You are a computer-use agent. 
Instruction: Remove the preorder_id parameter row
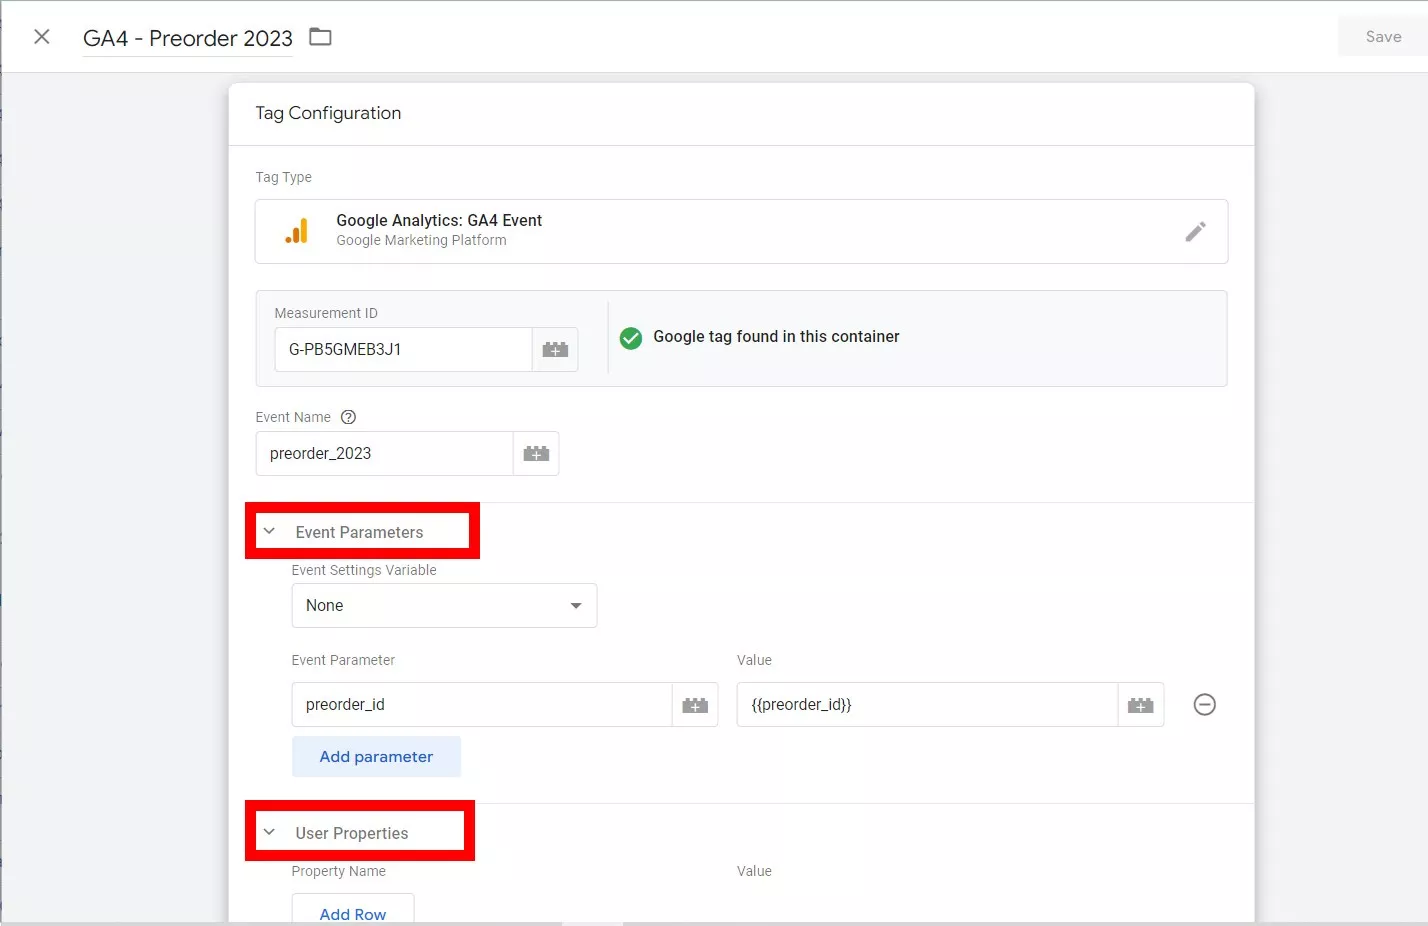1205,705
